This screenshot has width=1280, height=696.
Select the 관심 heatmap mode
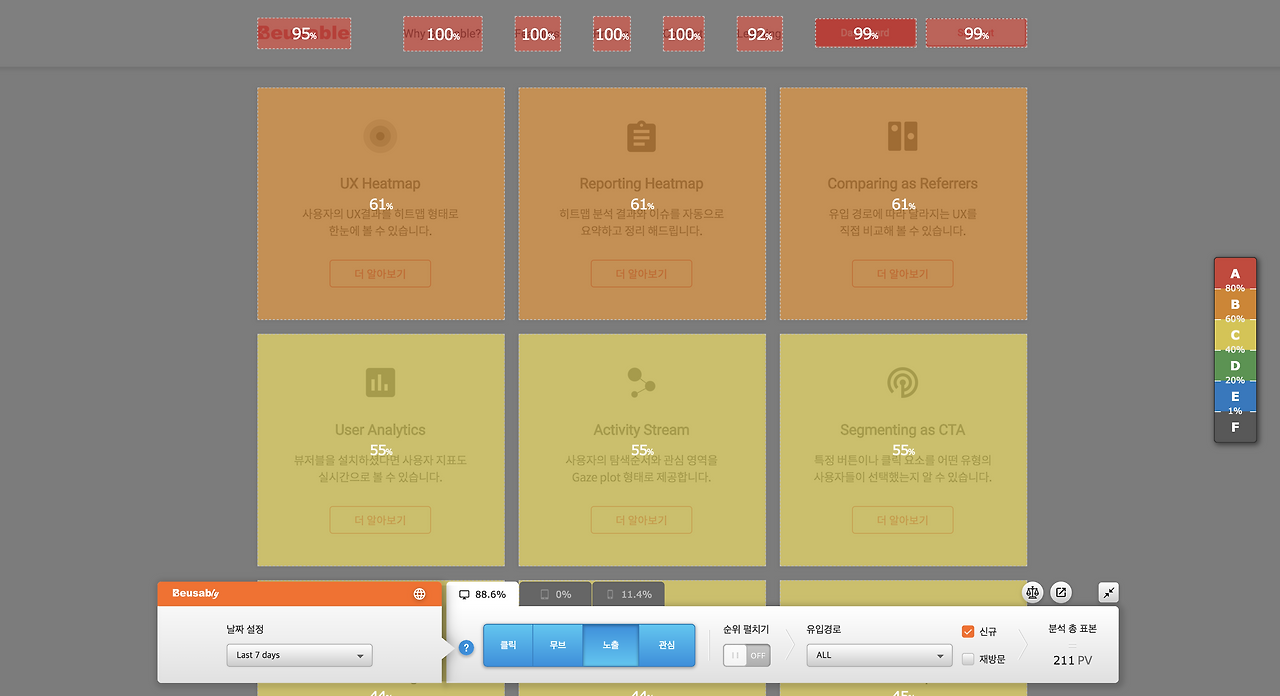(666, 645)
